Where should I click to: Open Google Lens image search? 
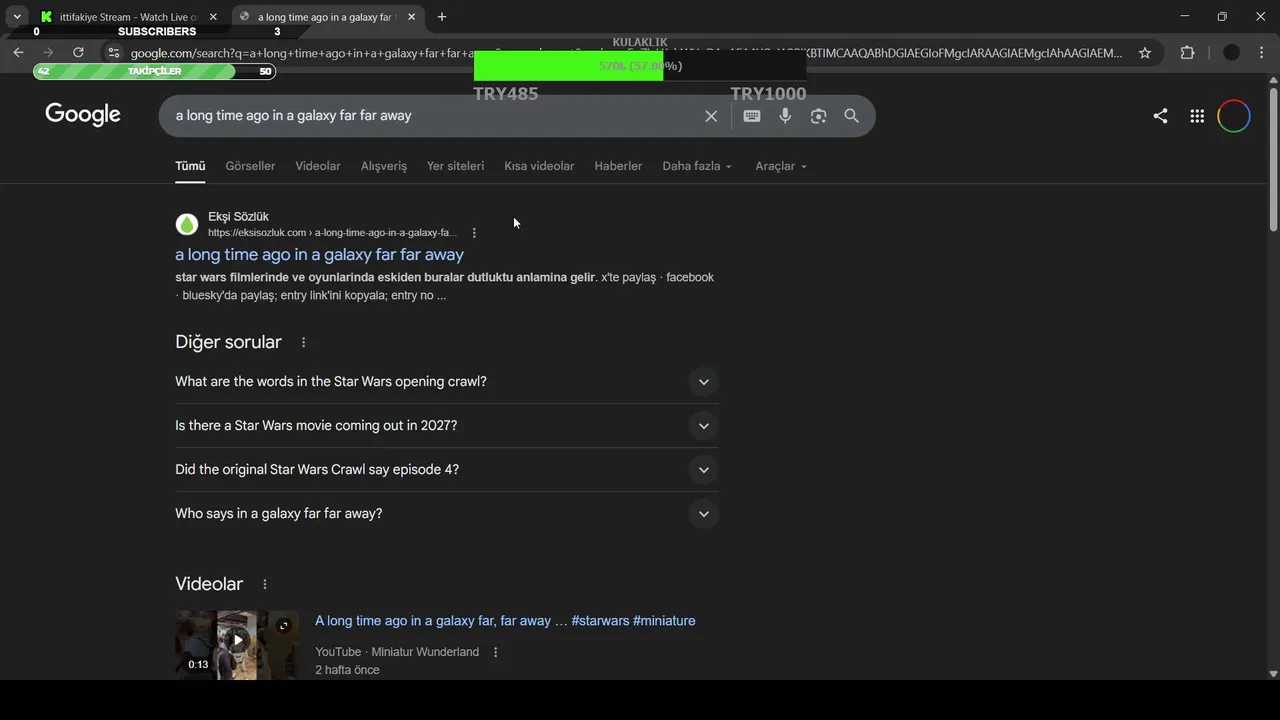click(819, 116)
